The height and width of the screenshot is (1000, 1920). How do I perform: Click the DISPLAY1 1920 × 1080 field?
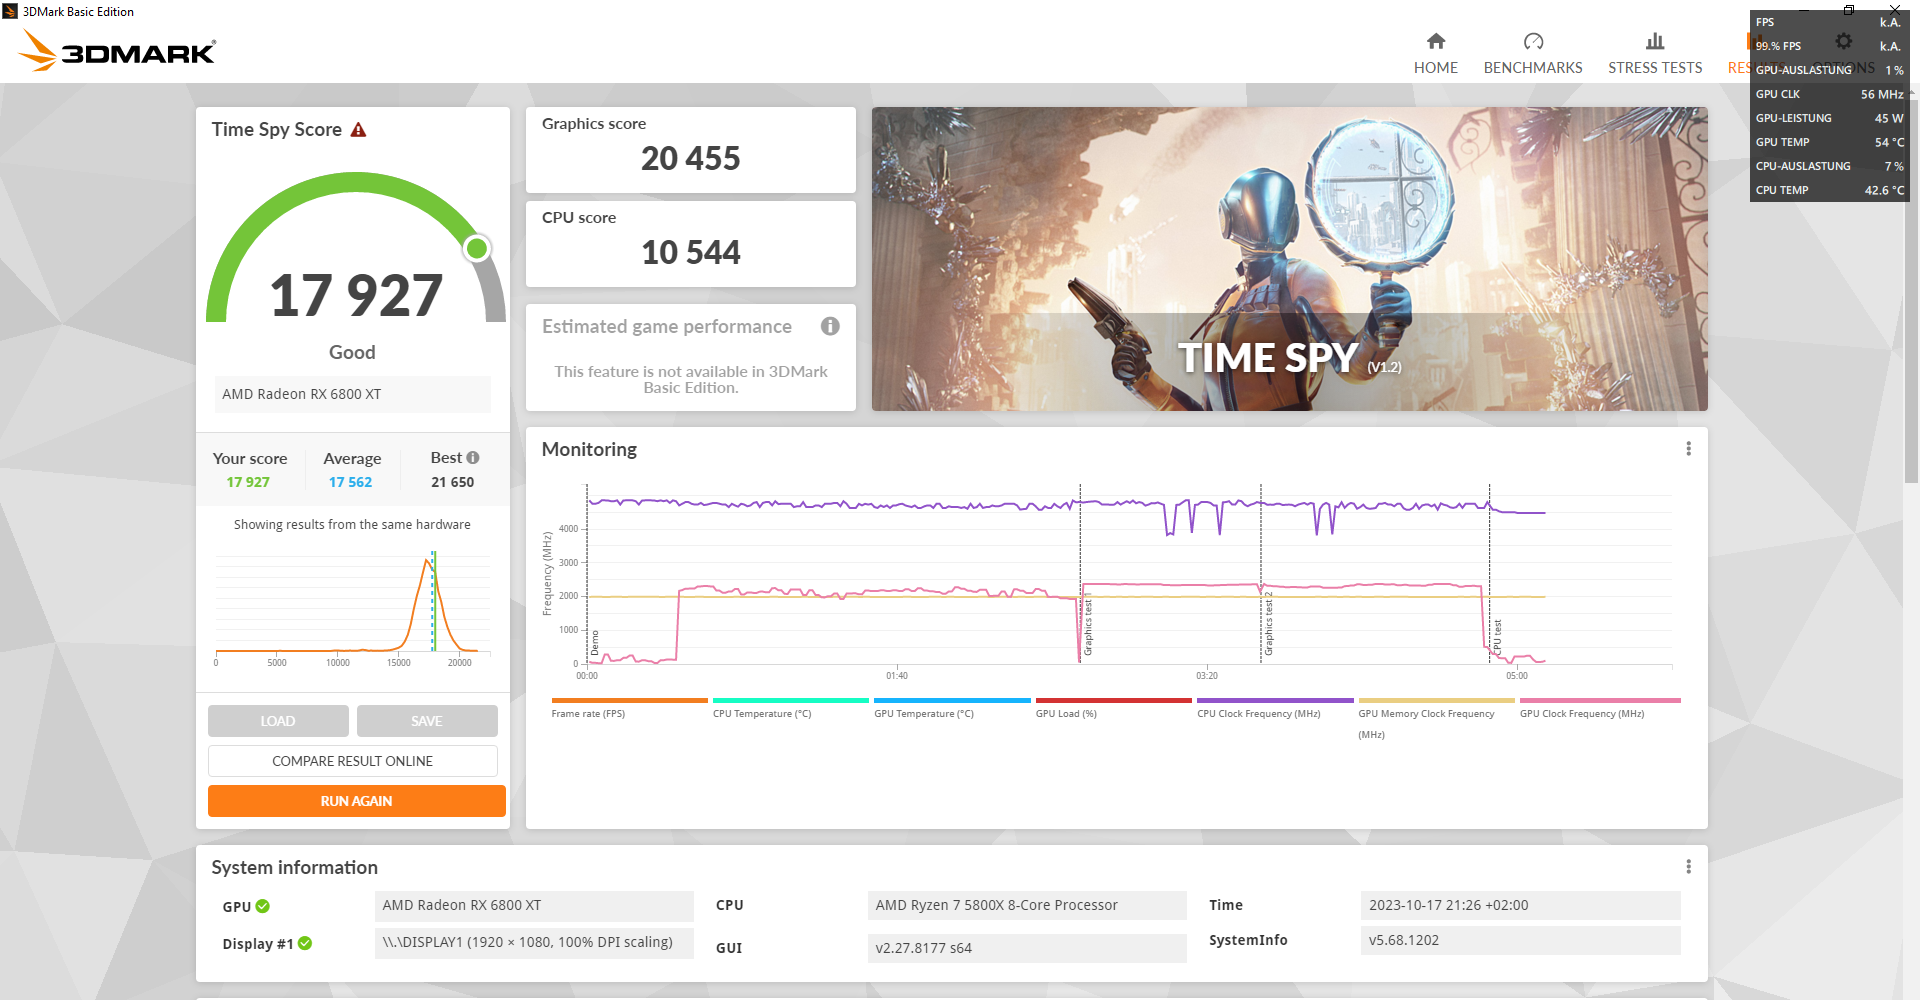534,943
